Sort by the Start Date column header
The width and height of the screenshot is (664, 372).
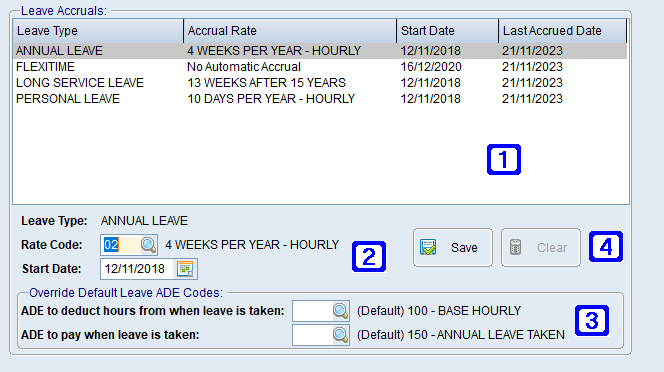coord(448,31)
